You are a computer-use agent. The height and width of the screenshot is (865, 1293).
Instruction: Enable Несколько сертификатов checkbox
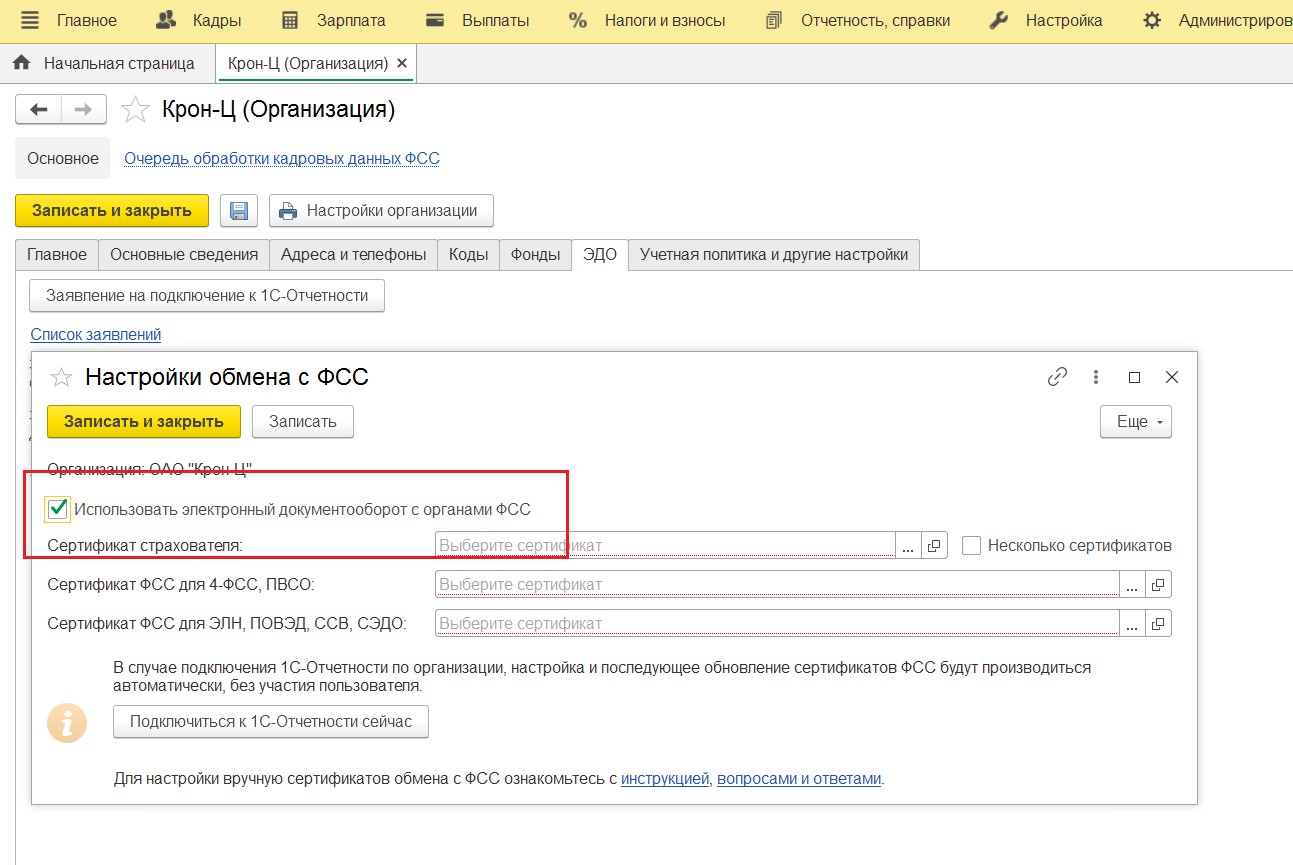pyautogui.click(x=971, y=545)
